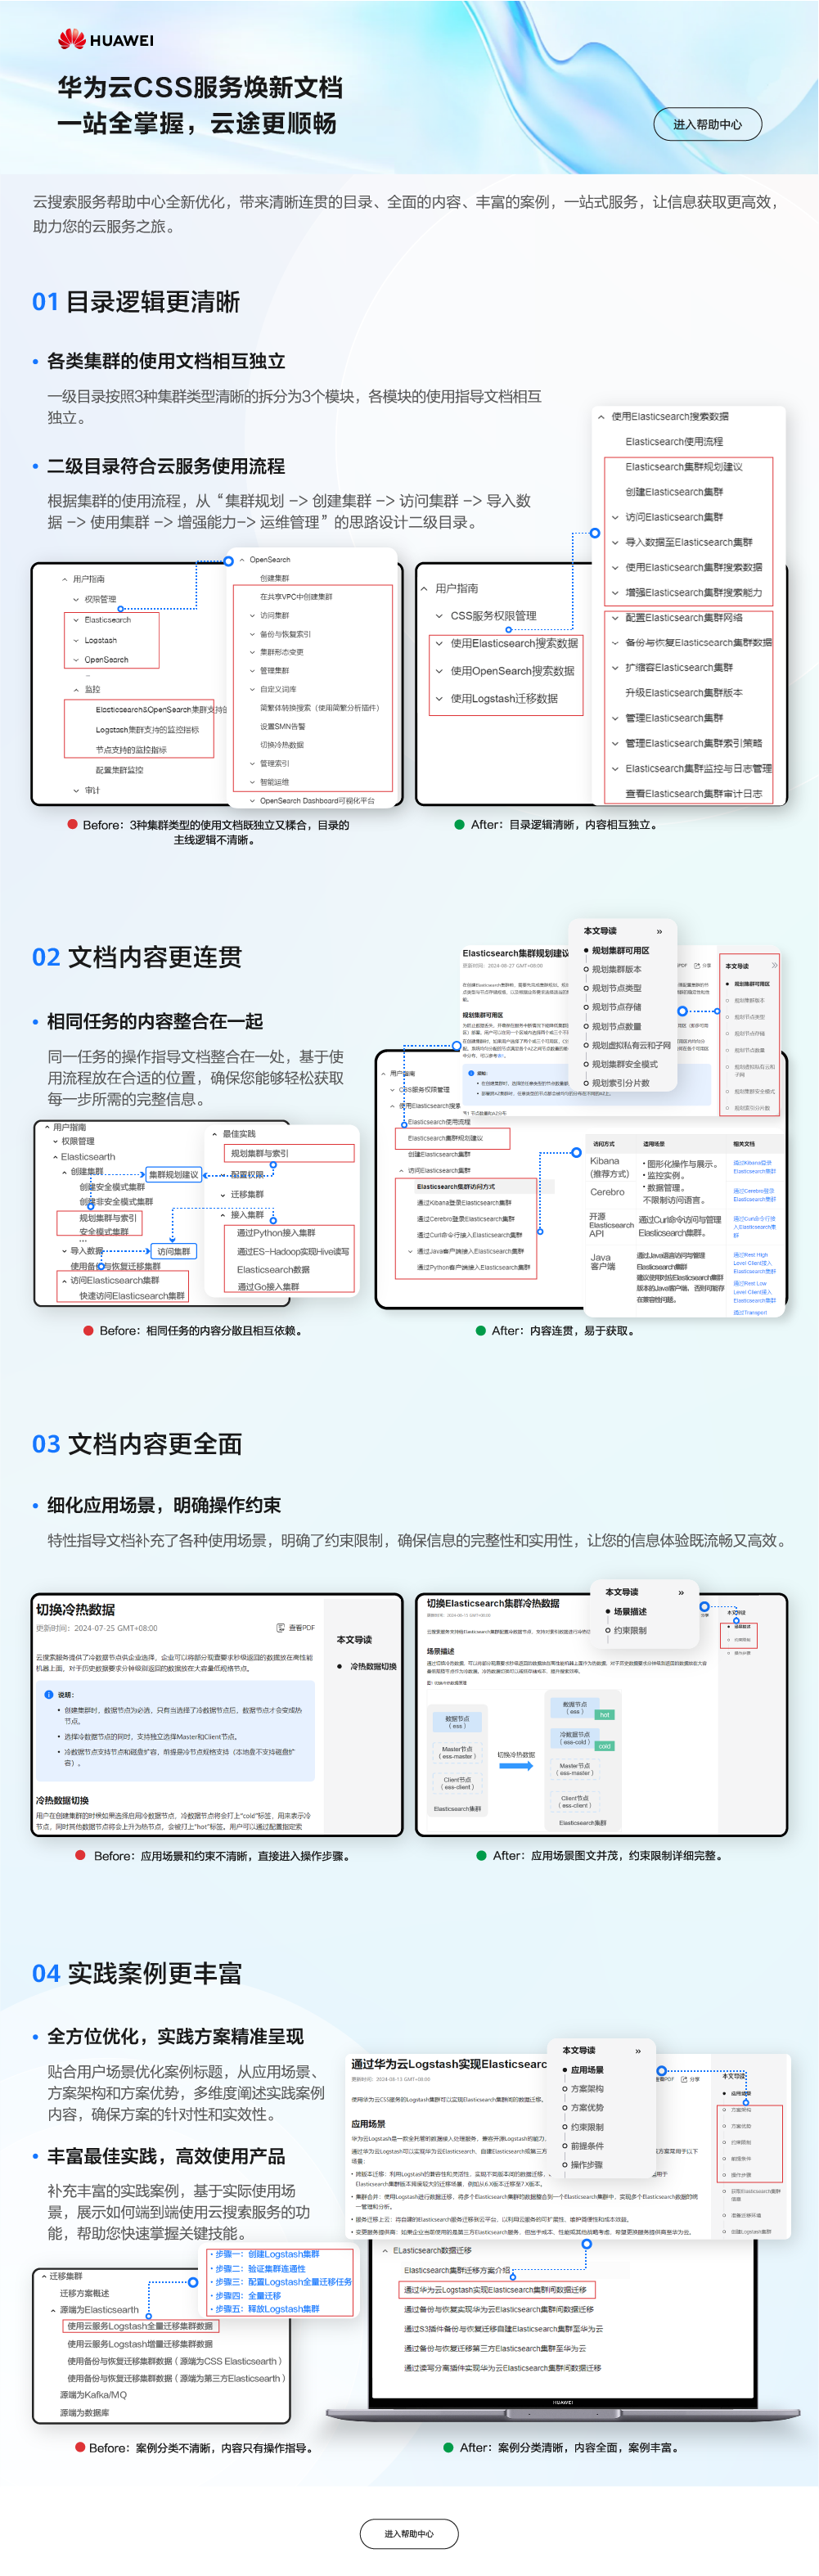The height and width of the screenshot is (2576, 819).
Task: Jump to 方案架构 in section 04 guide panel
Action: click(587, 2089)
